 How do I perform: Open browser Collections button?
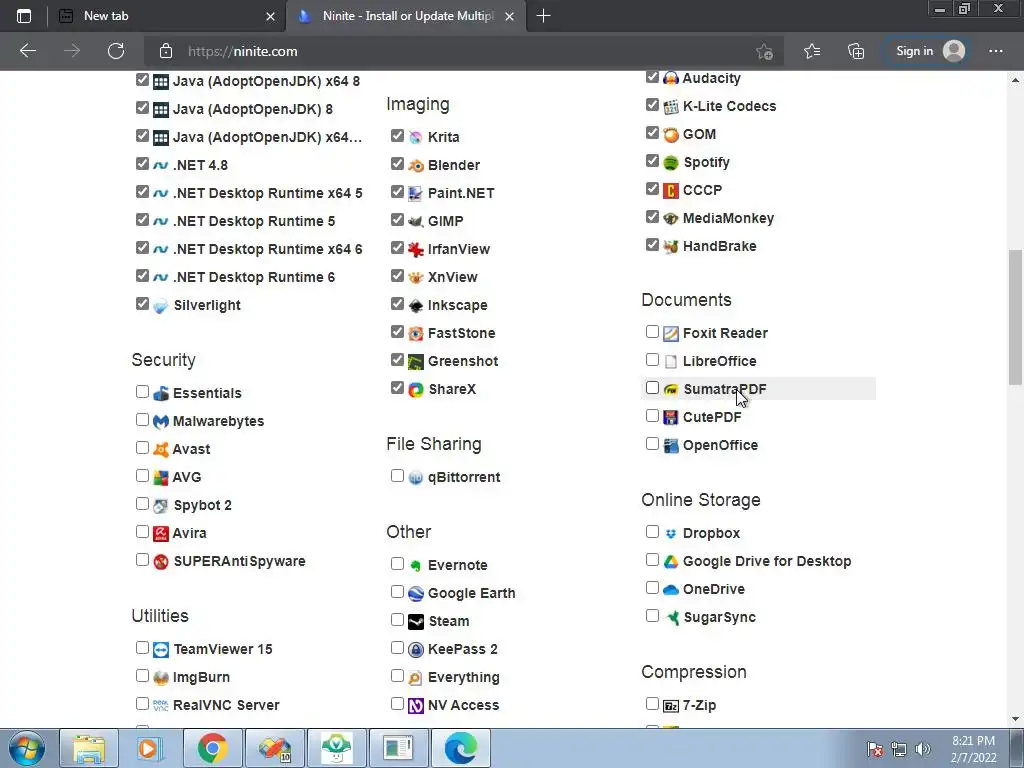(x=856, y=51)
